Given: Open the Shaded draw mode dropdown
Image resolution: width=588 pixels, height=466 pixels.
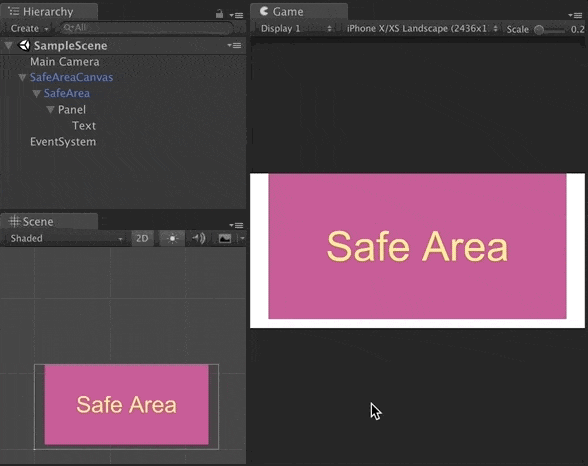Looking at the screenshot, I should [x=66, y=238].
